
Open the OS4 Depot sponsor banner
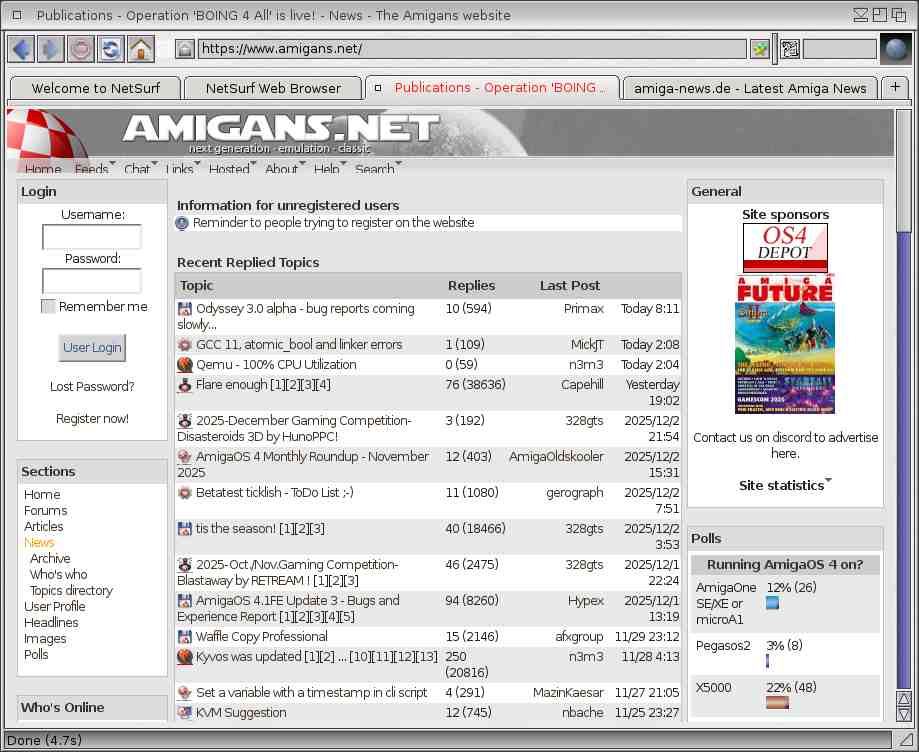coord(785,247)
